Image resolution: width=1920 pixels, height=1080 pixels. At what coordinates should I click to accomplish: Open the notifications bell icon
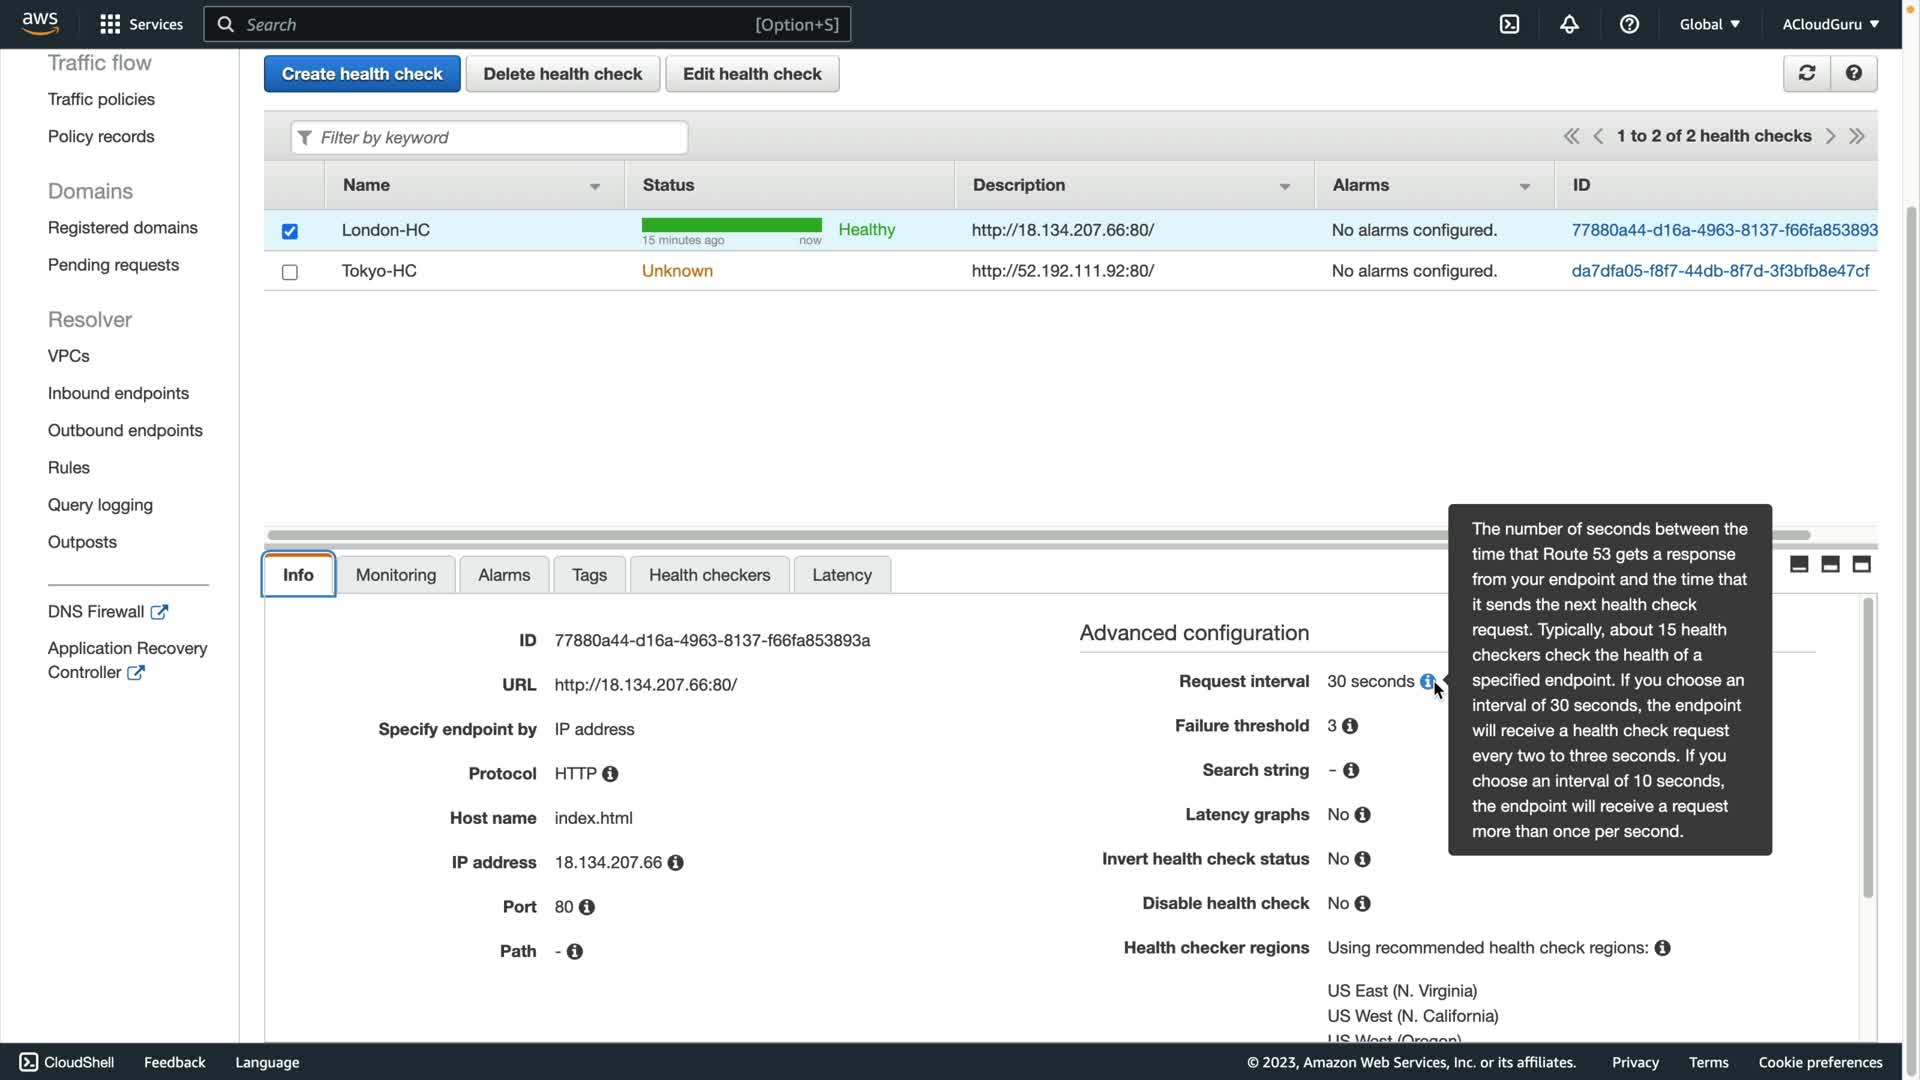pyautogui.click(x=1569, y=24)
